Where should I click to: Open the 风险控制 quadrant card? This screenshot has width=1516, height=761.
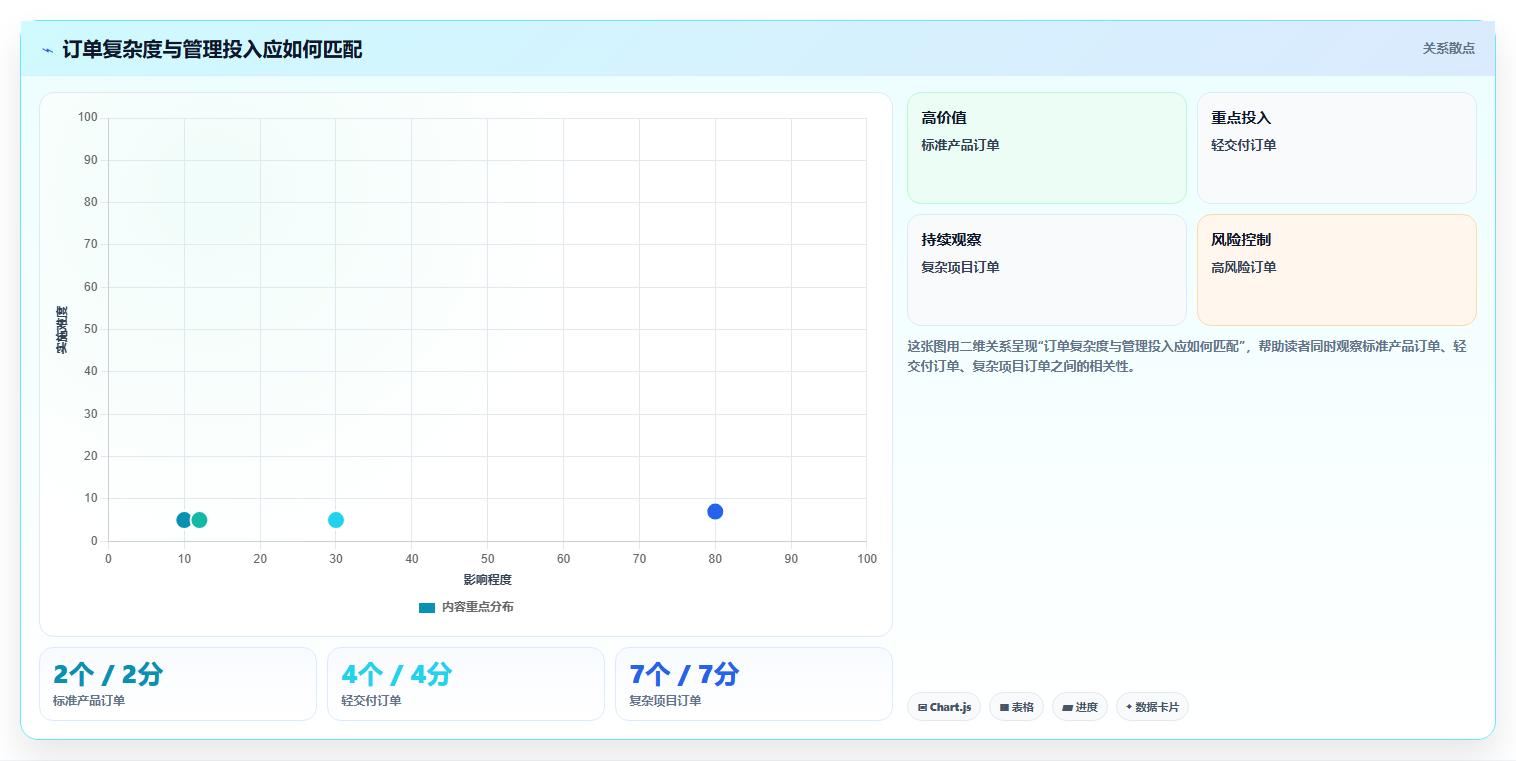pos(1337,270)
